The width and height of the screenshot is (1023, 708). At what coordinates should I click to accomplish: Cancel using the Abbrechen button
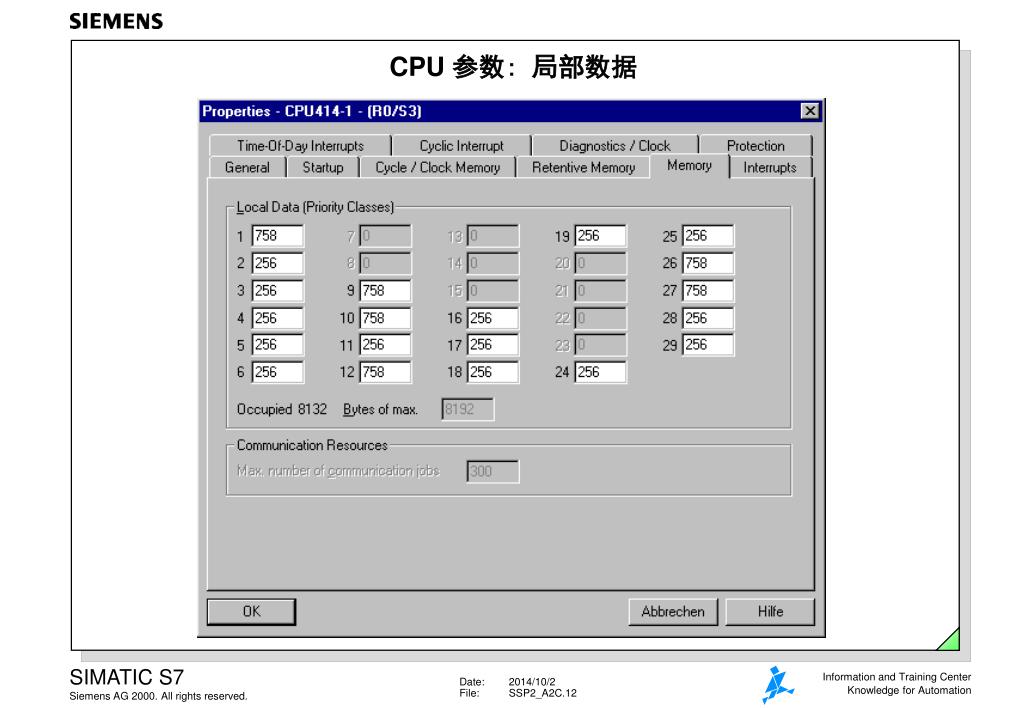pyautogui.click(x=673, y=611)
